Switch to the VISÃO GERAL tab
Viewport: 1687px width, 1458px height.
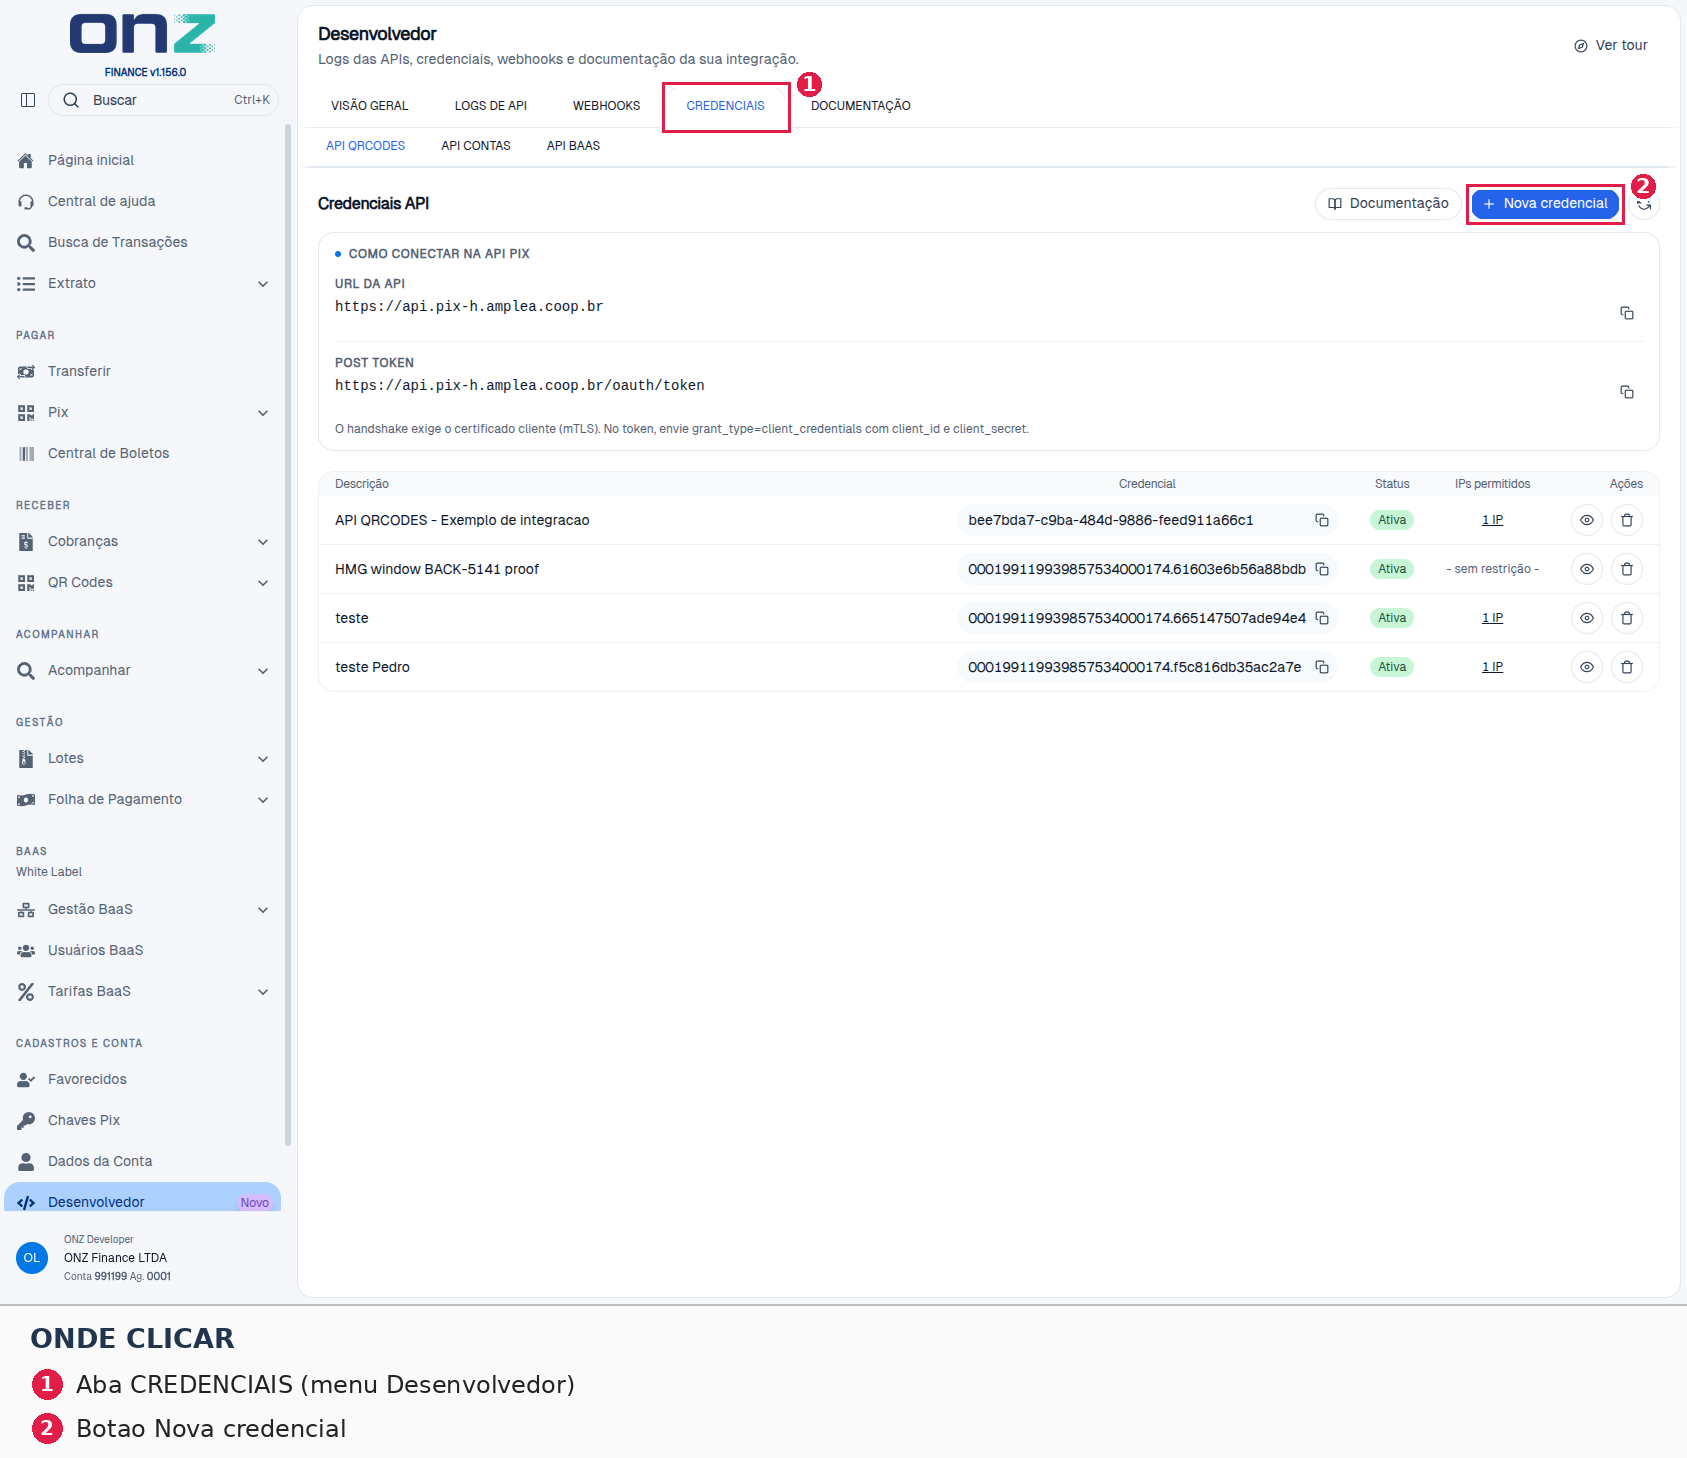369,106
